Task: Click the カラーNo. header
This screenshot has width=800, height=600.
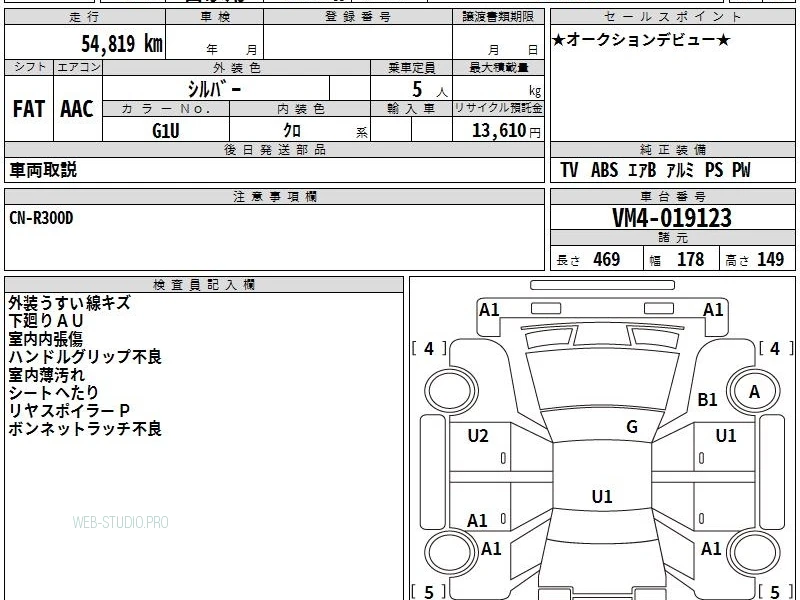Action: (x=166, y=109)
